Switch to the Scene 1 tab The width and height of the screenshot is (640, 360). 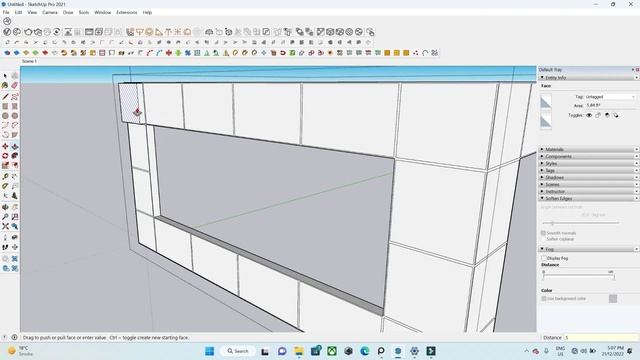coord(29,61)
